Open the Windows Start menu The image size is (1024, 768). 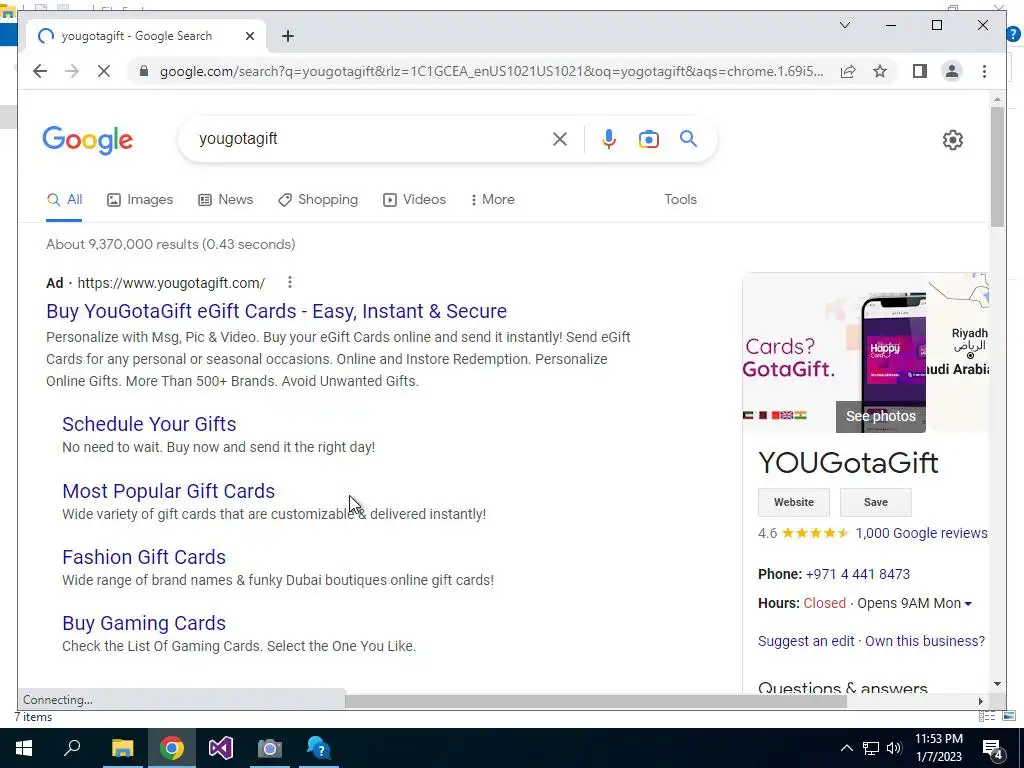point(24,748)
